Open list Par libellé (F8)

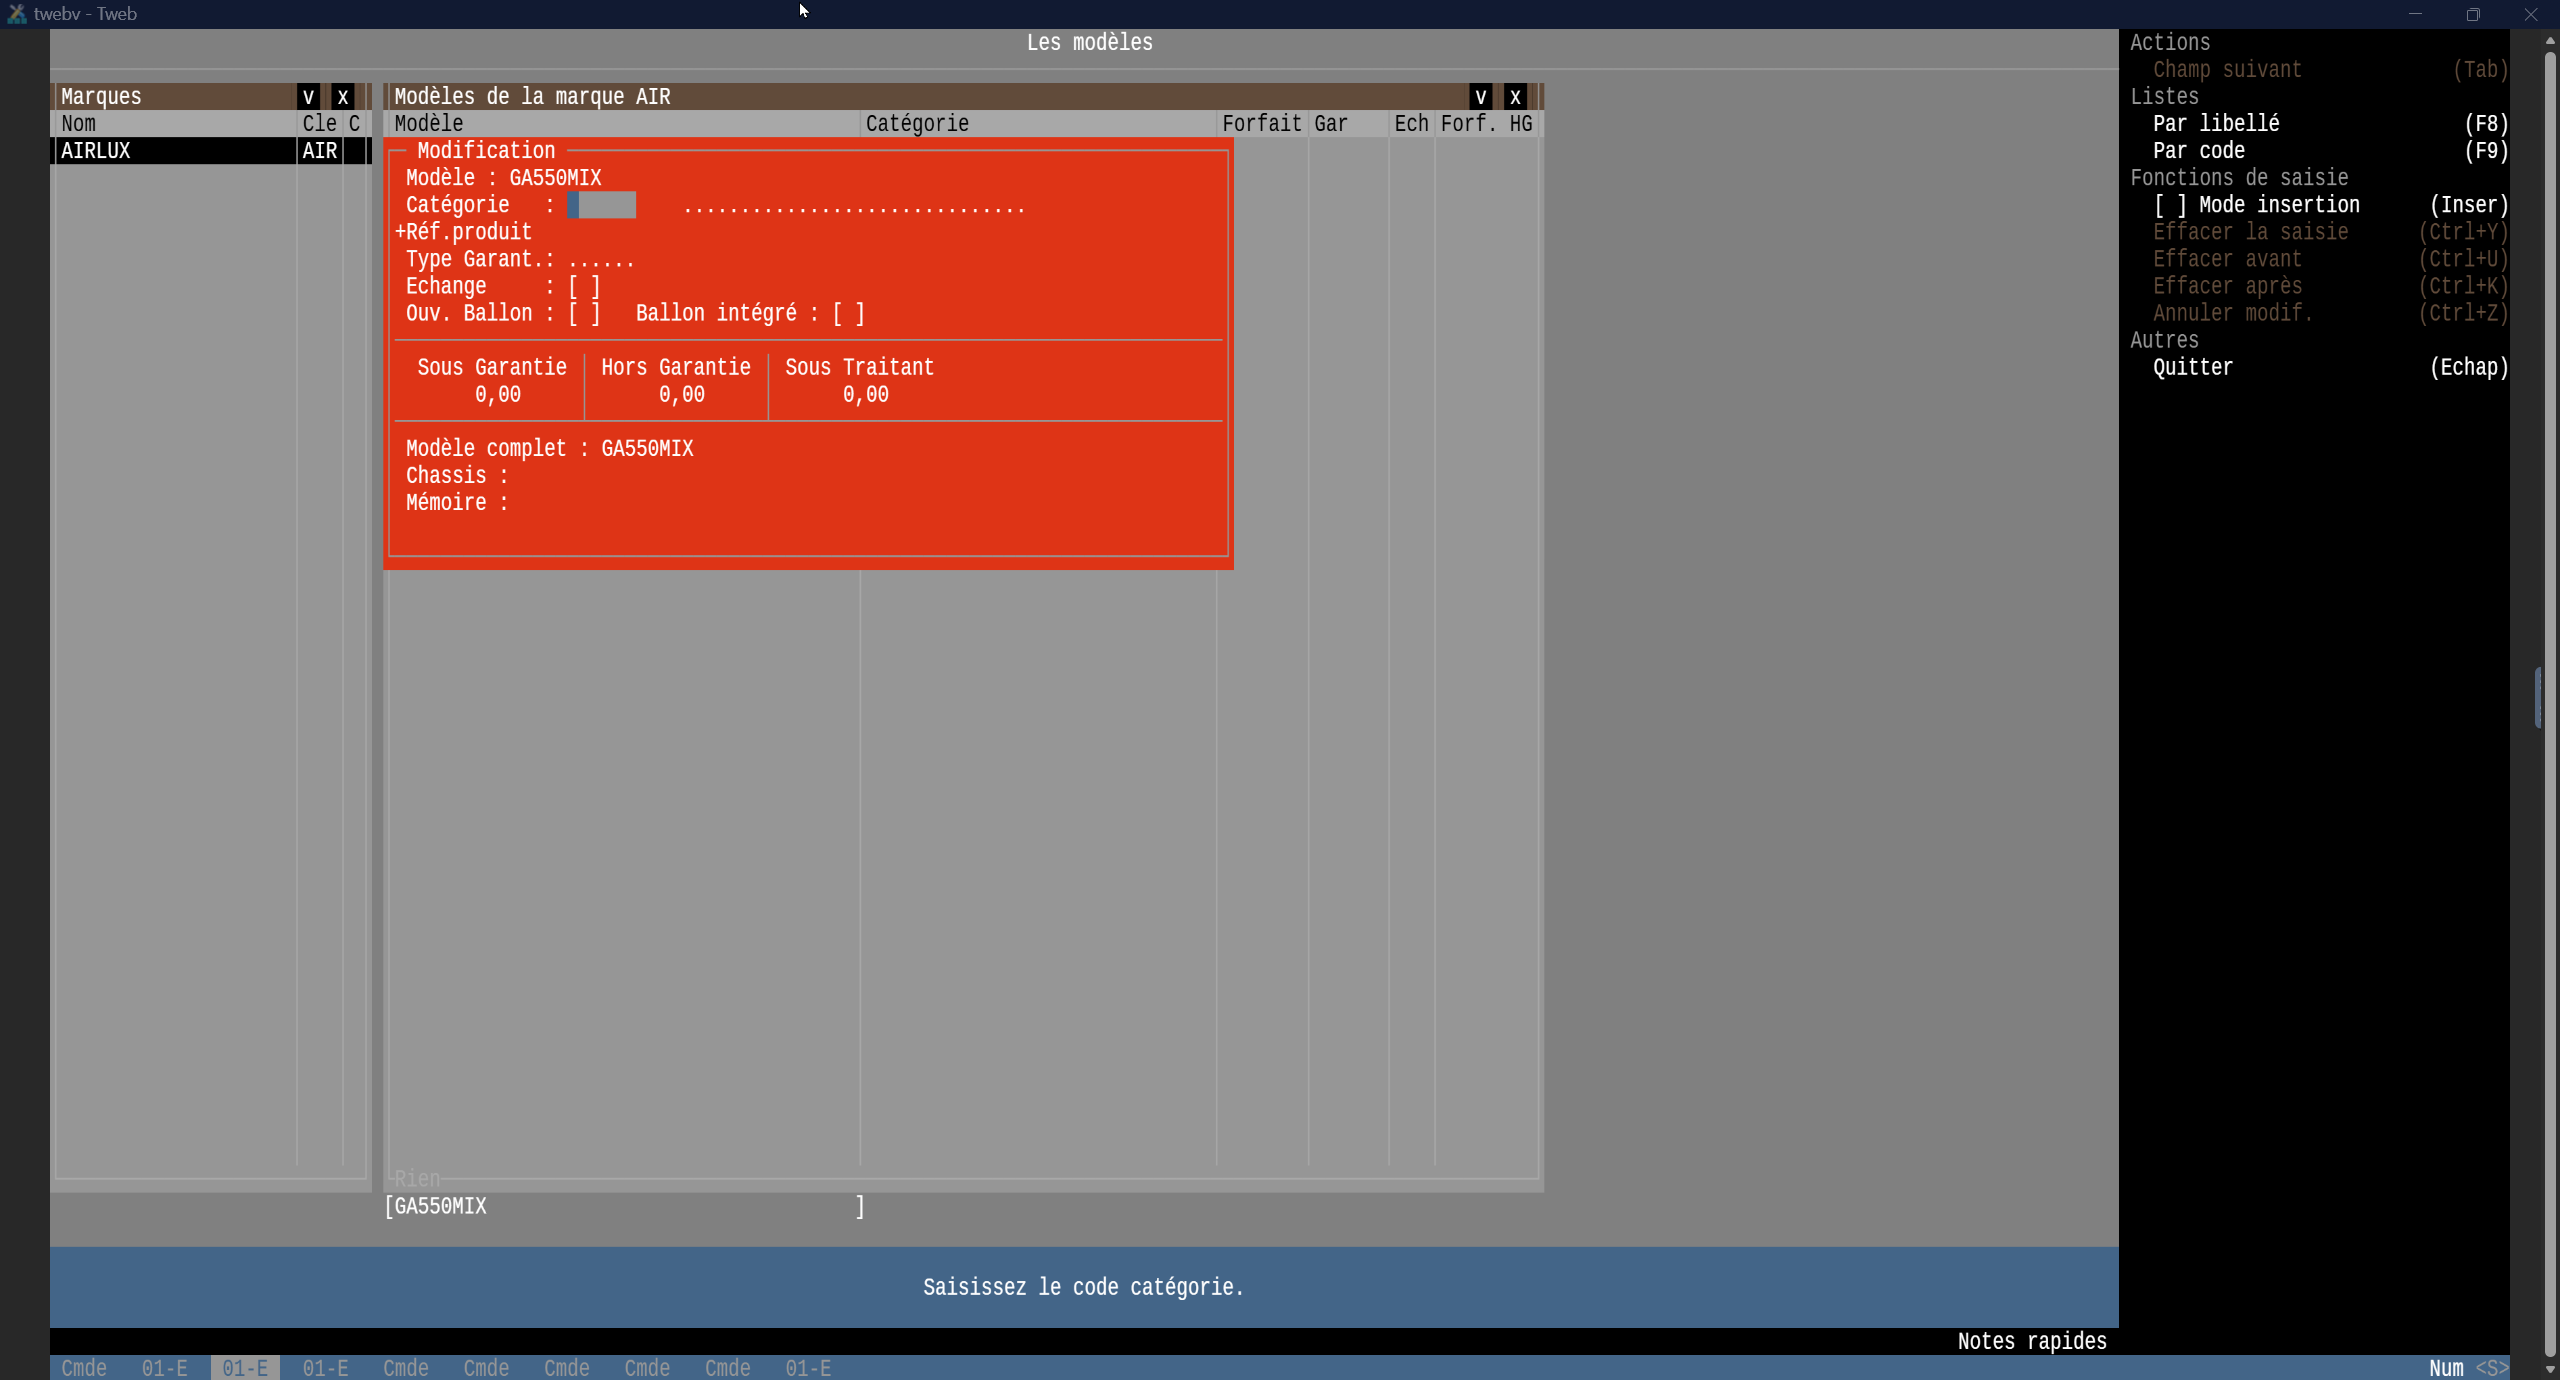tap(2216, 124)
